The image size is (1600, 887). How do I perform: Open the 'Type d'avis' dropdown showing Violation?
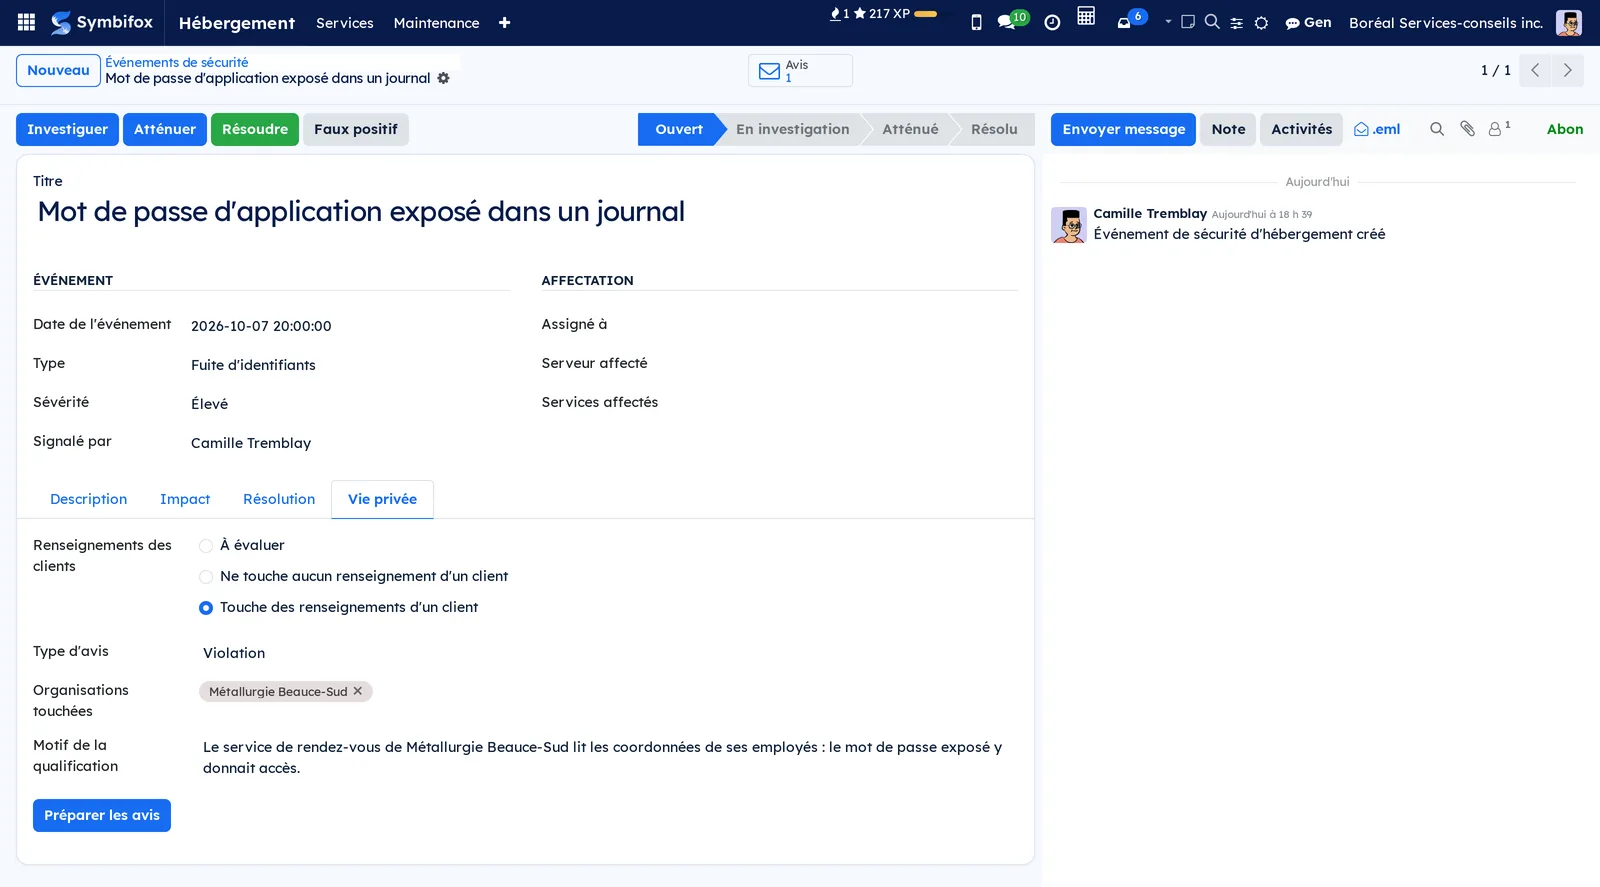click(610, 653)
